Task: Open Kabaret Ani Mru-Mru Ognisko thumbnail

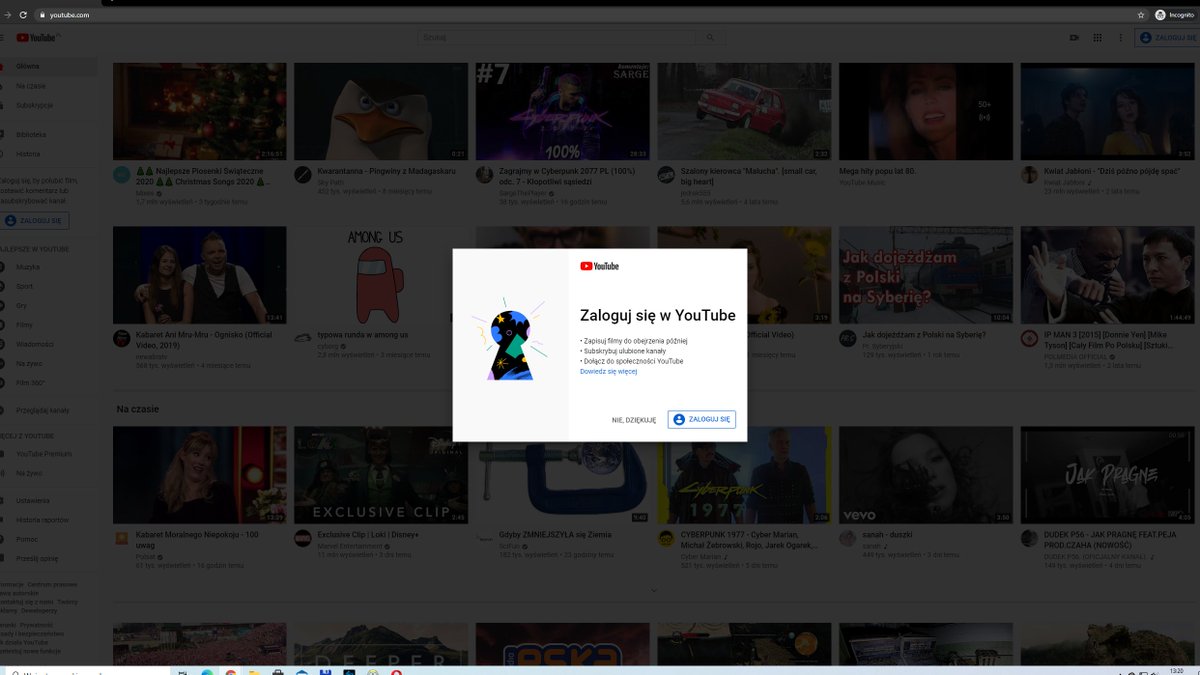Action: pos(200,275)
